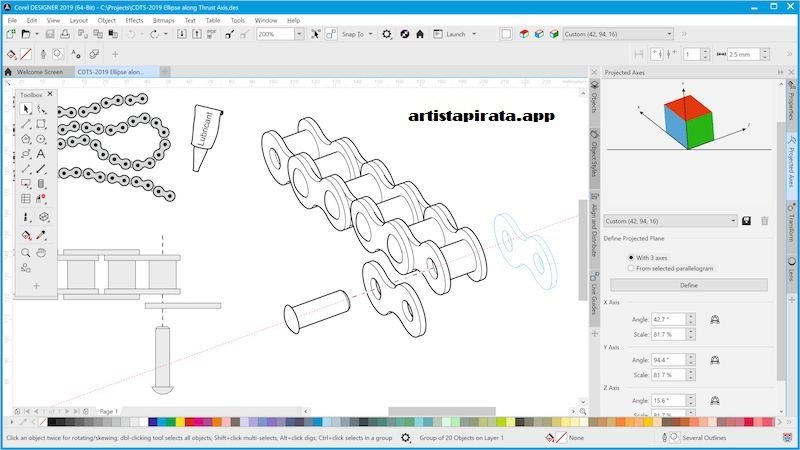Open the Effects menu
This screenshot has height=450, width=800.
point(134,20)
